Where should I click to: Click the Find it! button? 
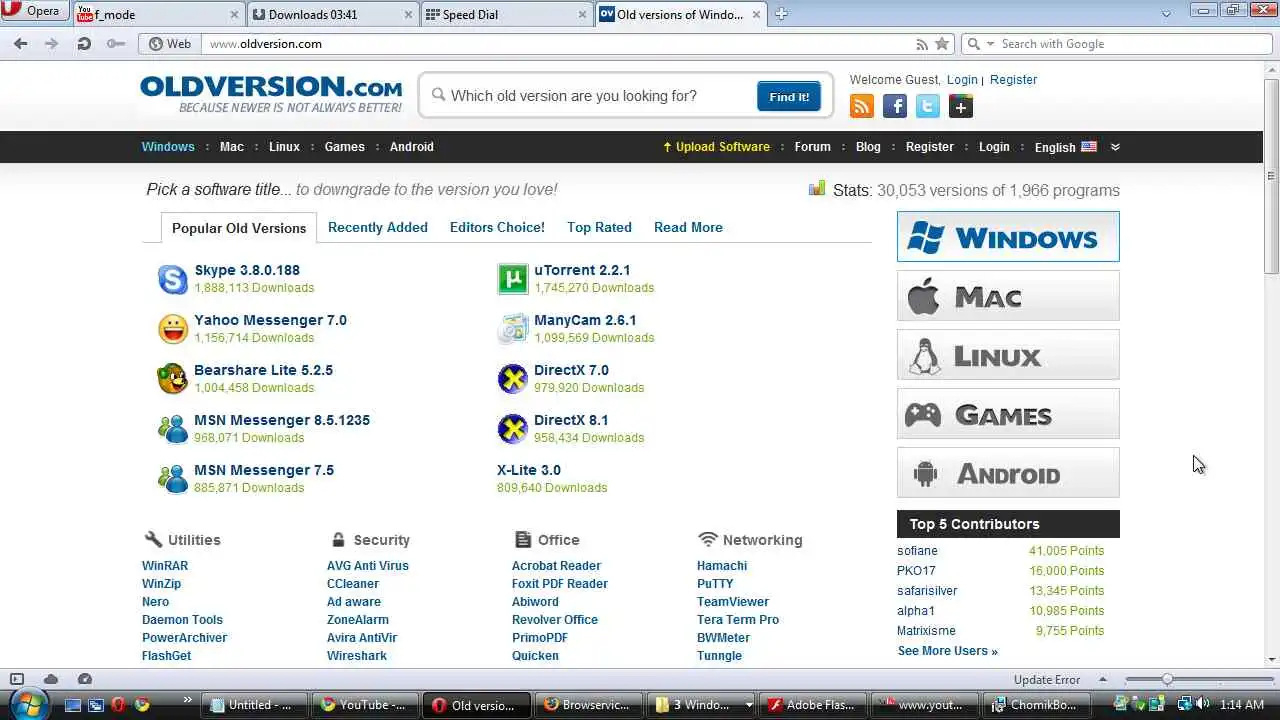tap(789, 97)
